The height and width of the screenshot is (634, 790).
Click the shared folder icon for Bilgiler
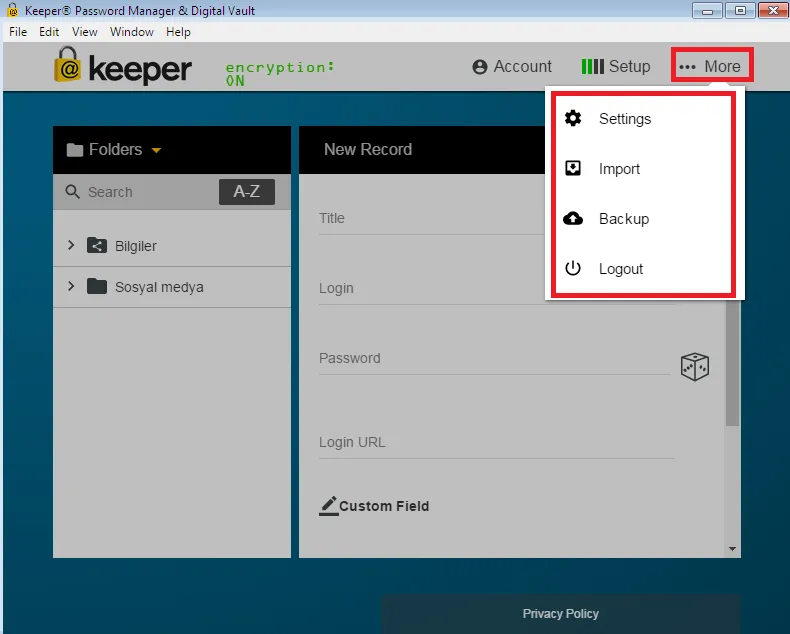[97, 245]
